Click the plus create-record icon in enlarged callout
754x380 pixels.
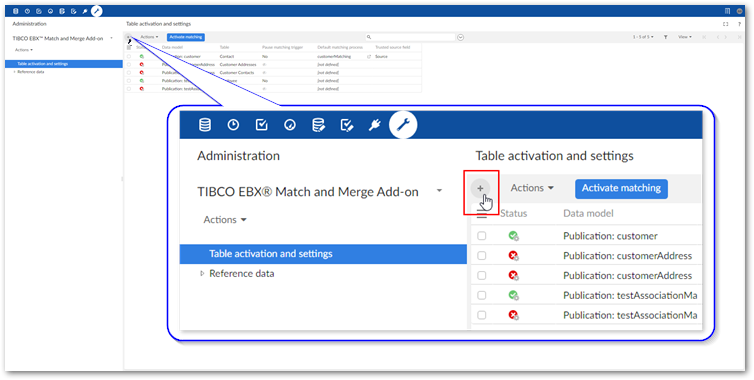pos(480,189)
